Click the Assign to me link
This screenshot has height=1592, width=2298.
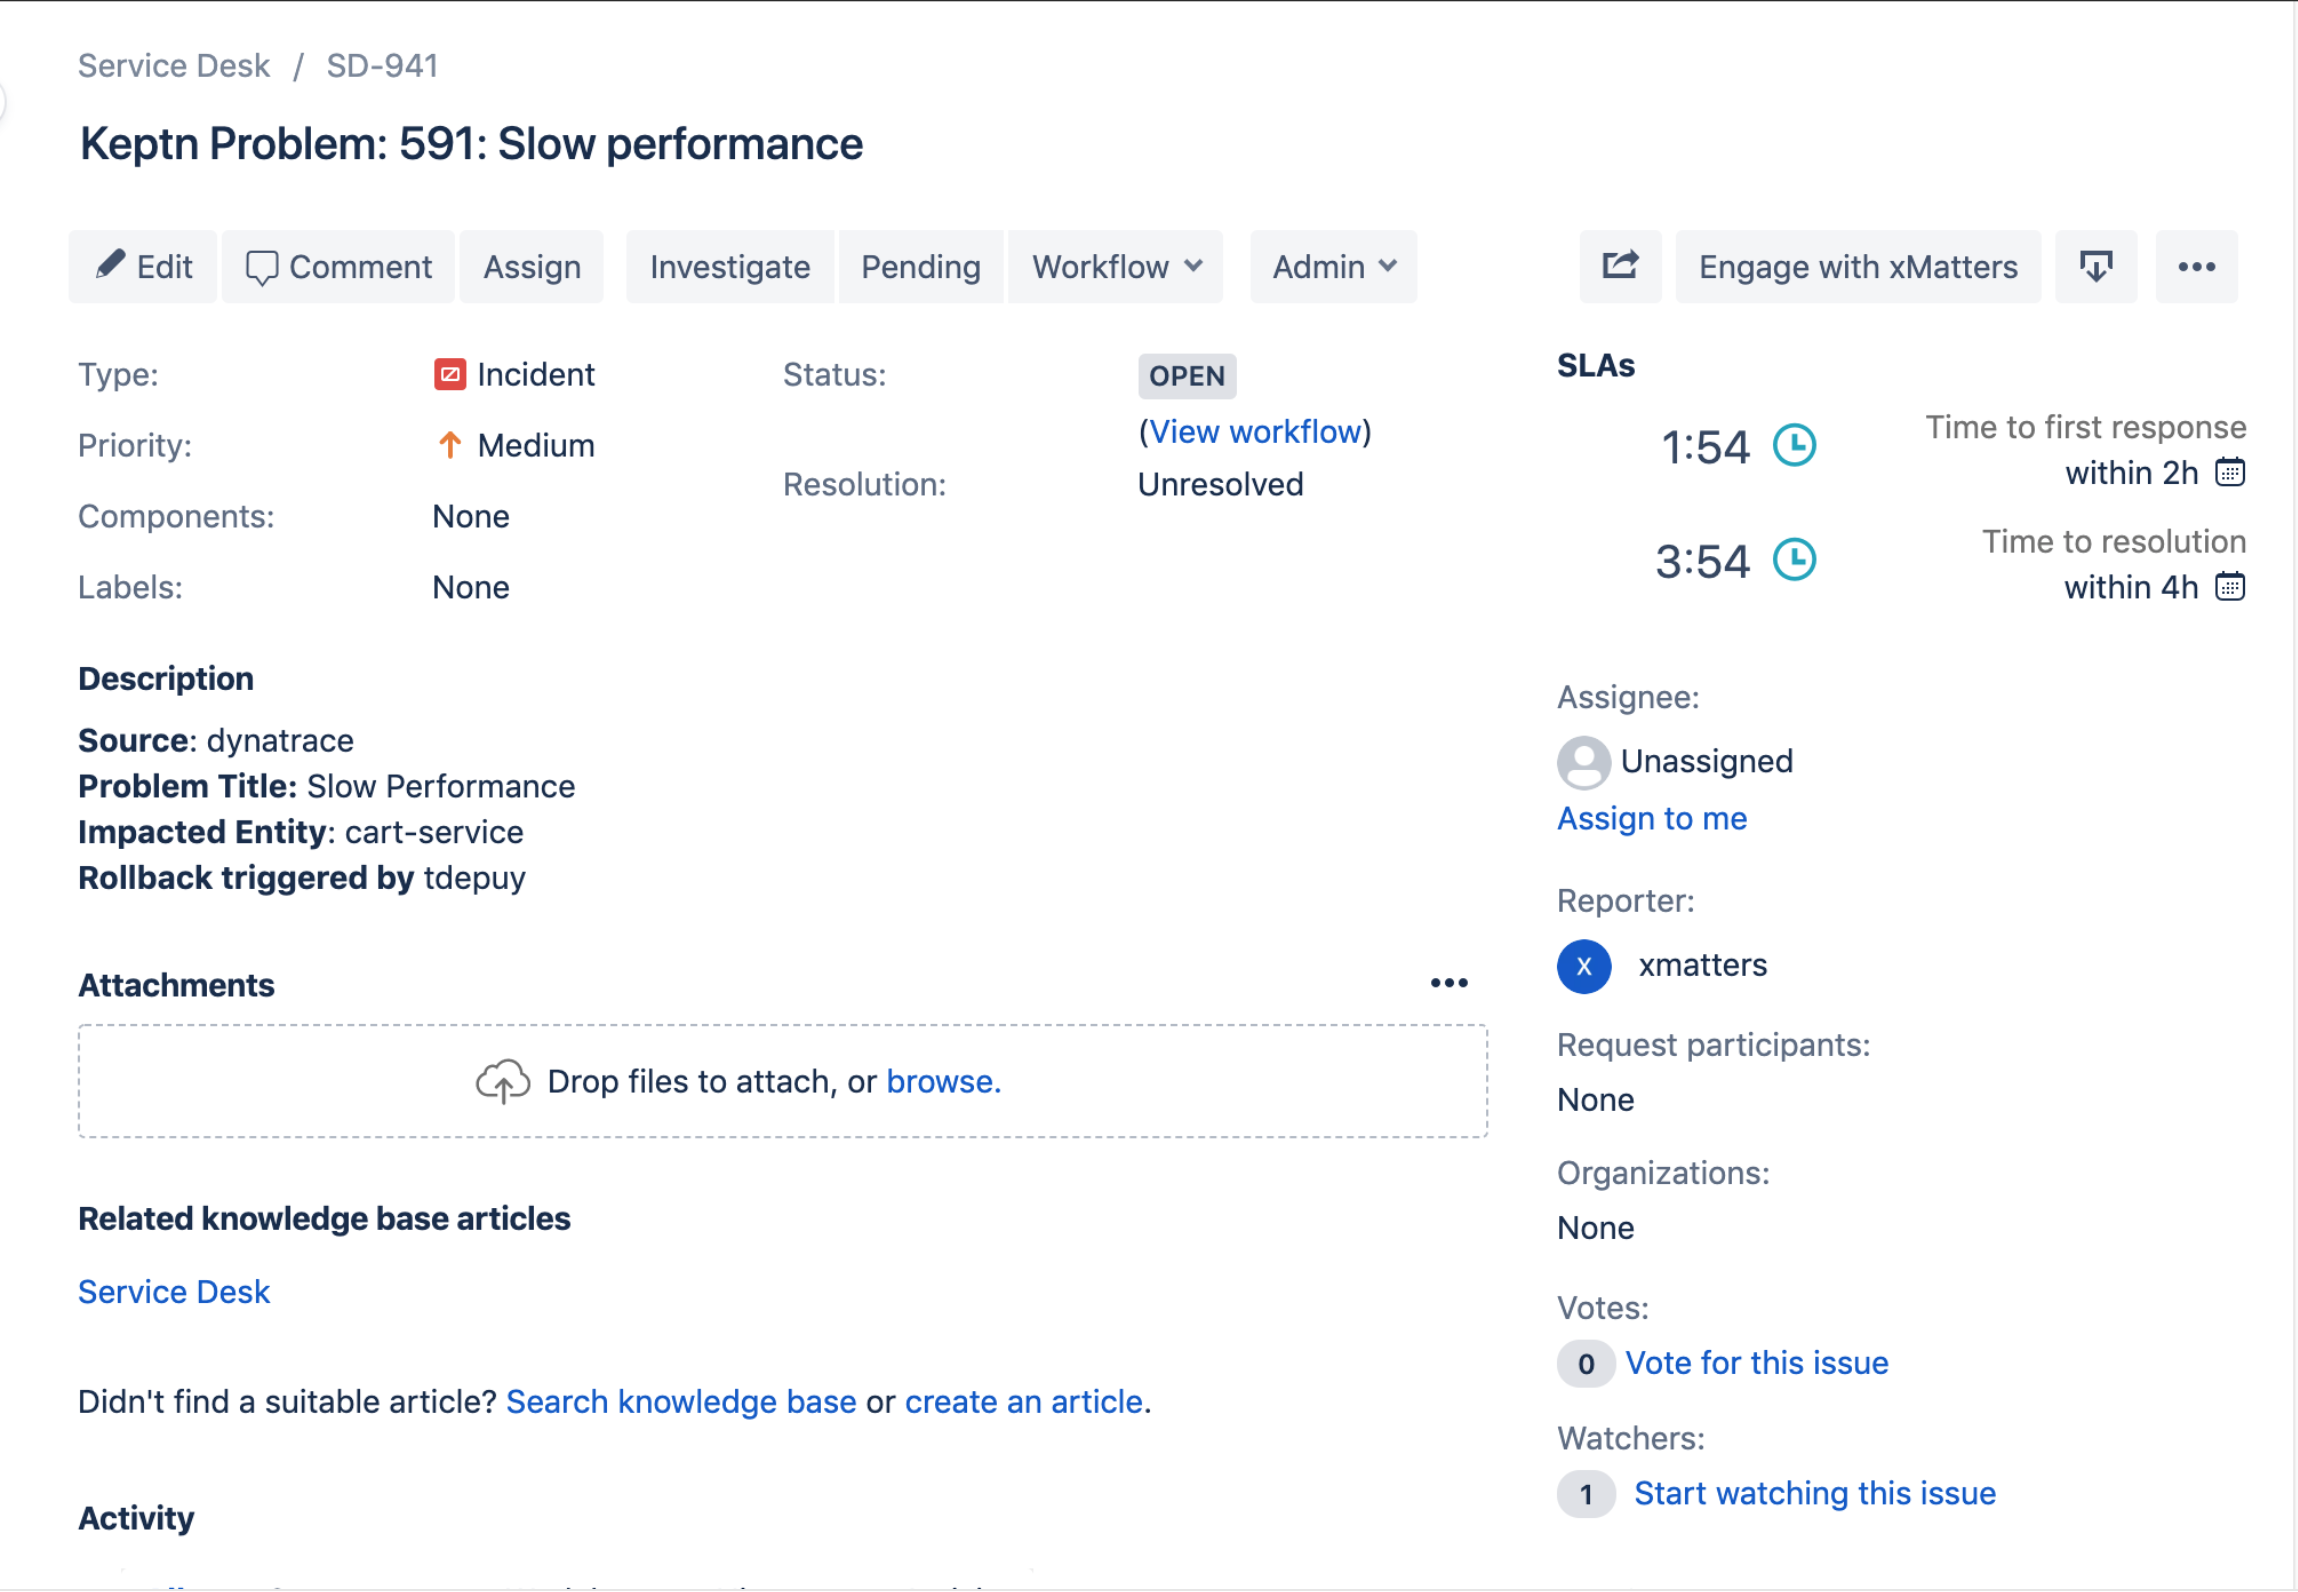(1651, 818)
